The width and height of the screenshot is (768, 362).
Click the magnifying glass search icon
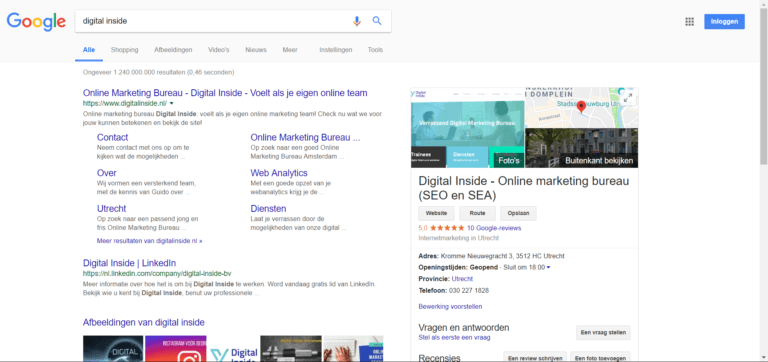tap(377, 21)
